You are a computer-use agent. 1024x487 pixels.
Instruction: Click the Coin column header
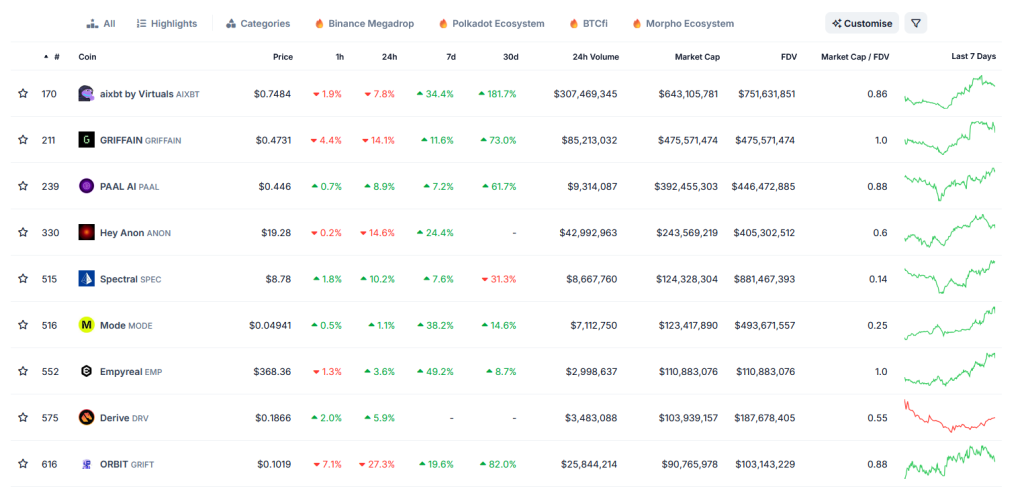(x=88, y=57)
